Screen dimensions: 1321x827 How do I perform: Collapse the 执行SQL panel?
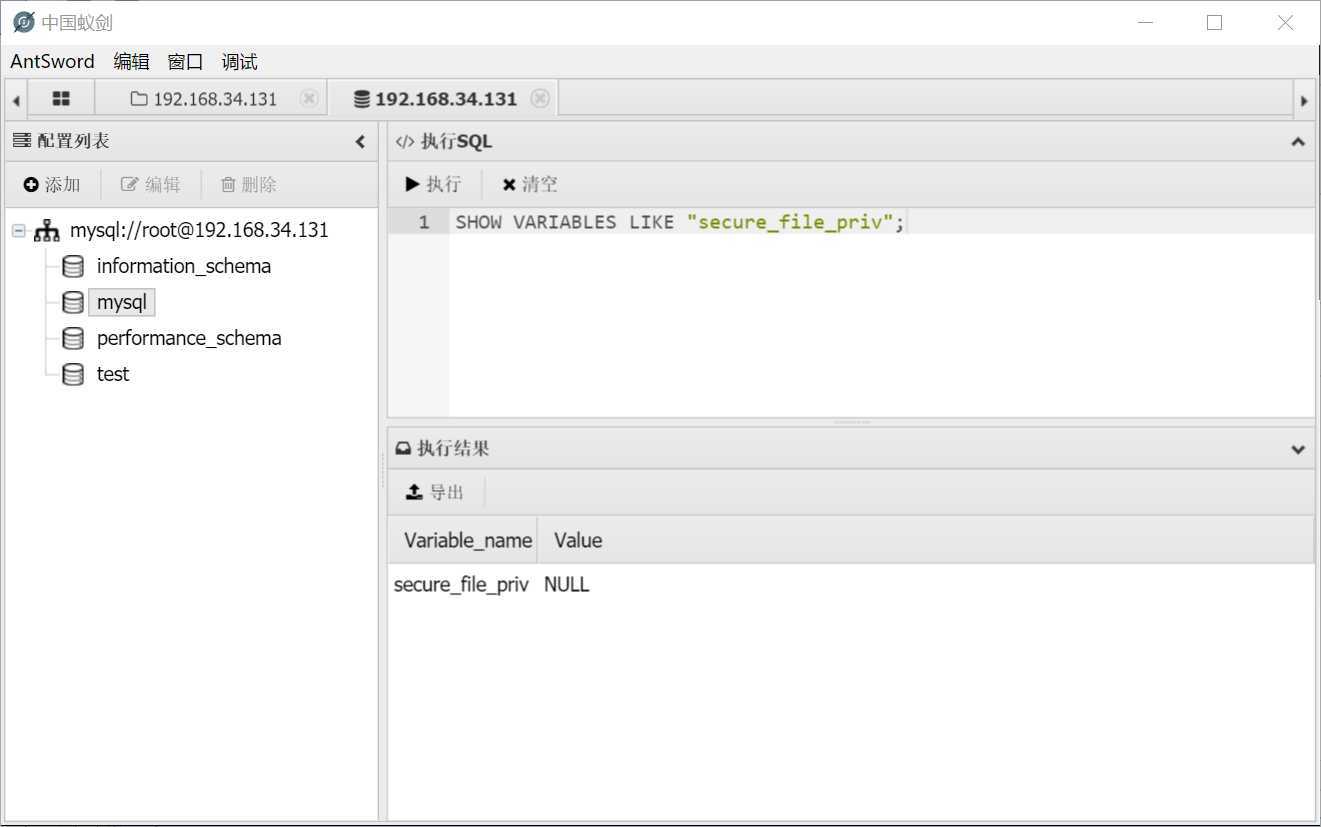[1298, 142]
